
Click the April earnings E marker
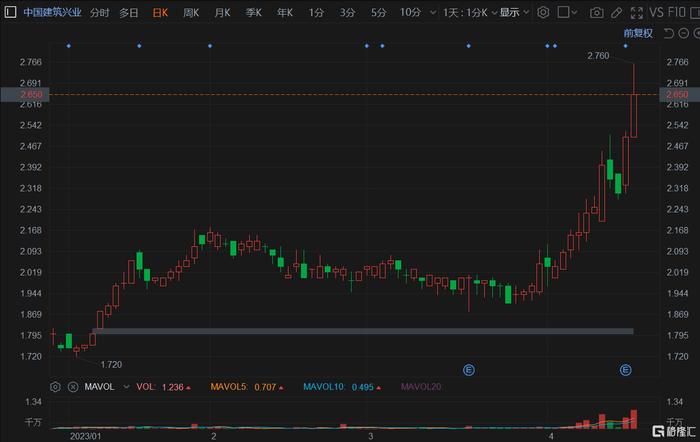pyautogui.click(x=625, y=370)
